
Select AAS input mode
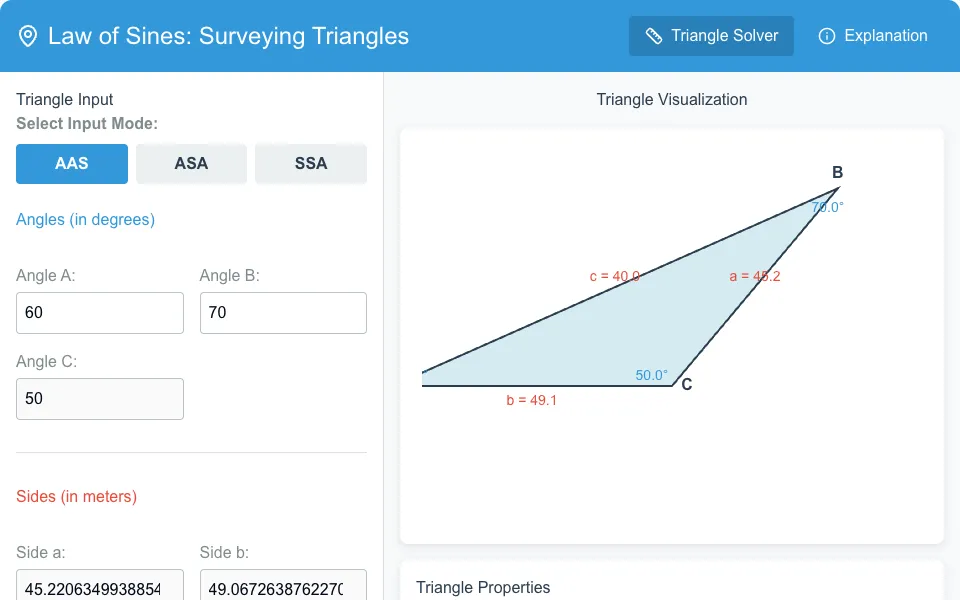click(x=72, y=163)
